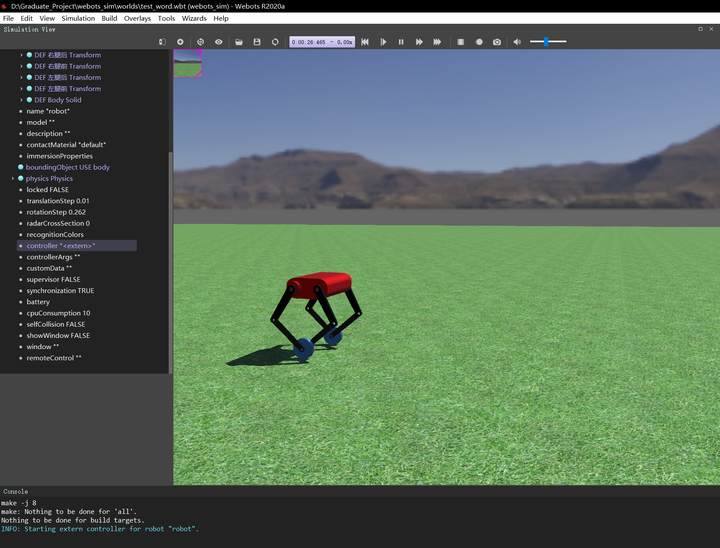Open the Tools menu
Viewport: 720px width, 548px height.
(166, 18)
